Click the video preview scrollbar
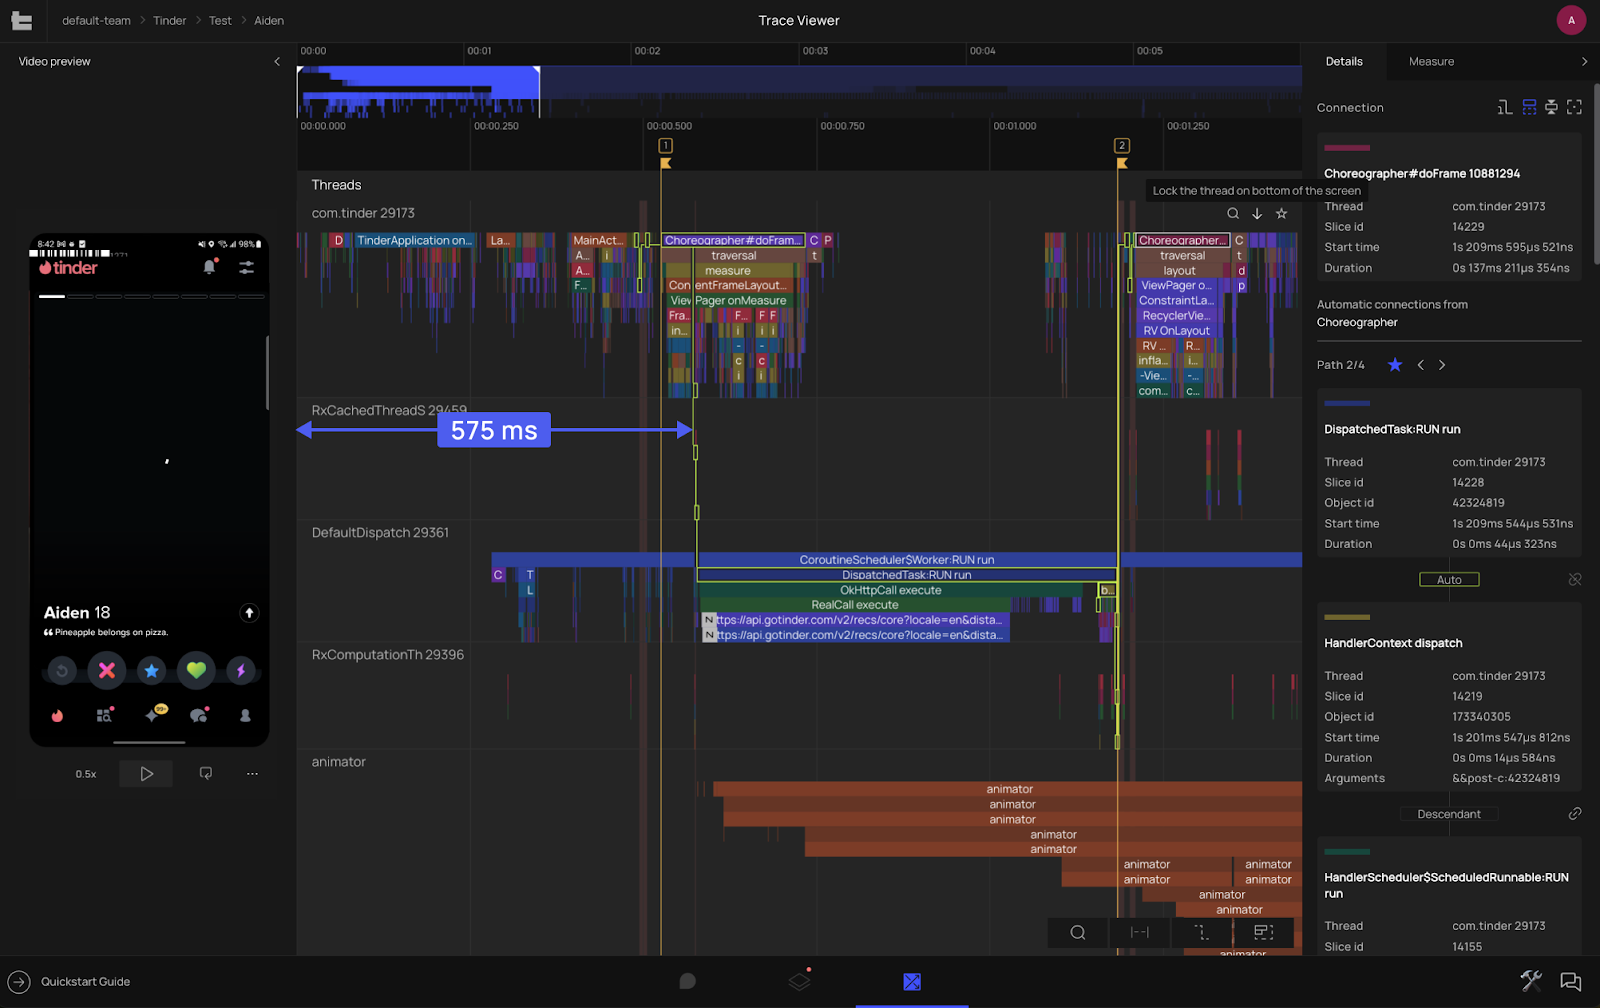This screenshot has height=1008, width=1600. click(x=267, y=372)
